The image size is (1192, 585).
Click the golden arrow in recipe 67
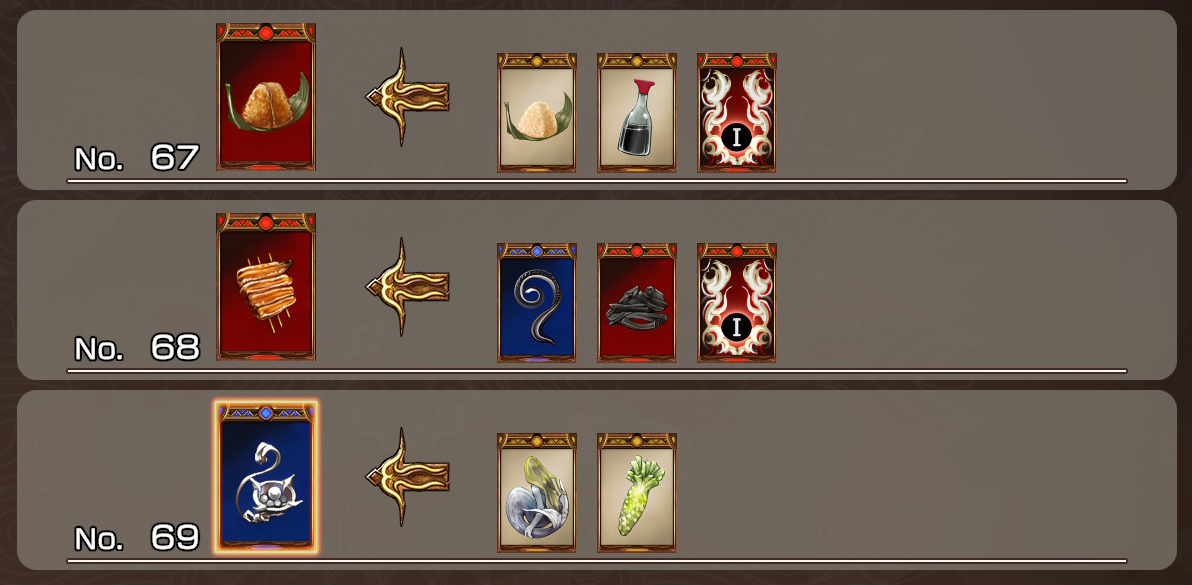(x=408, y=96)
